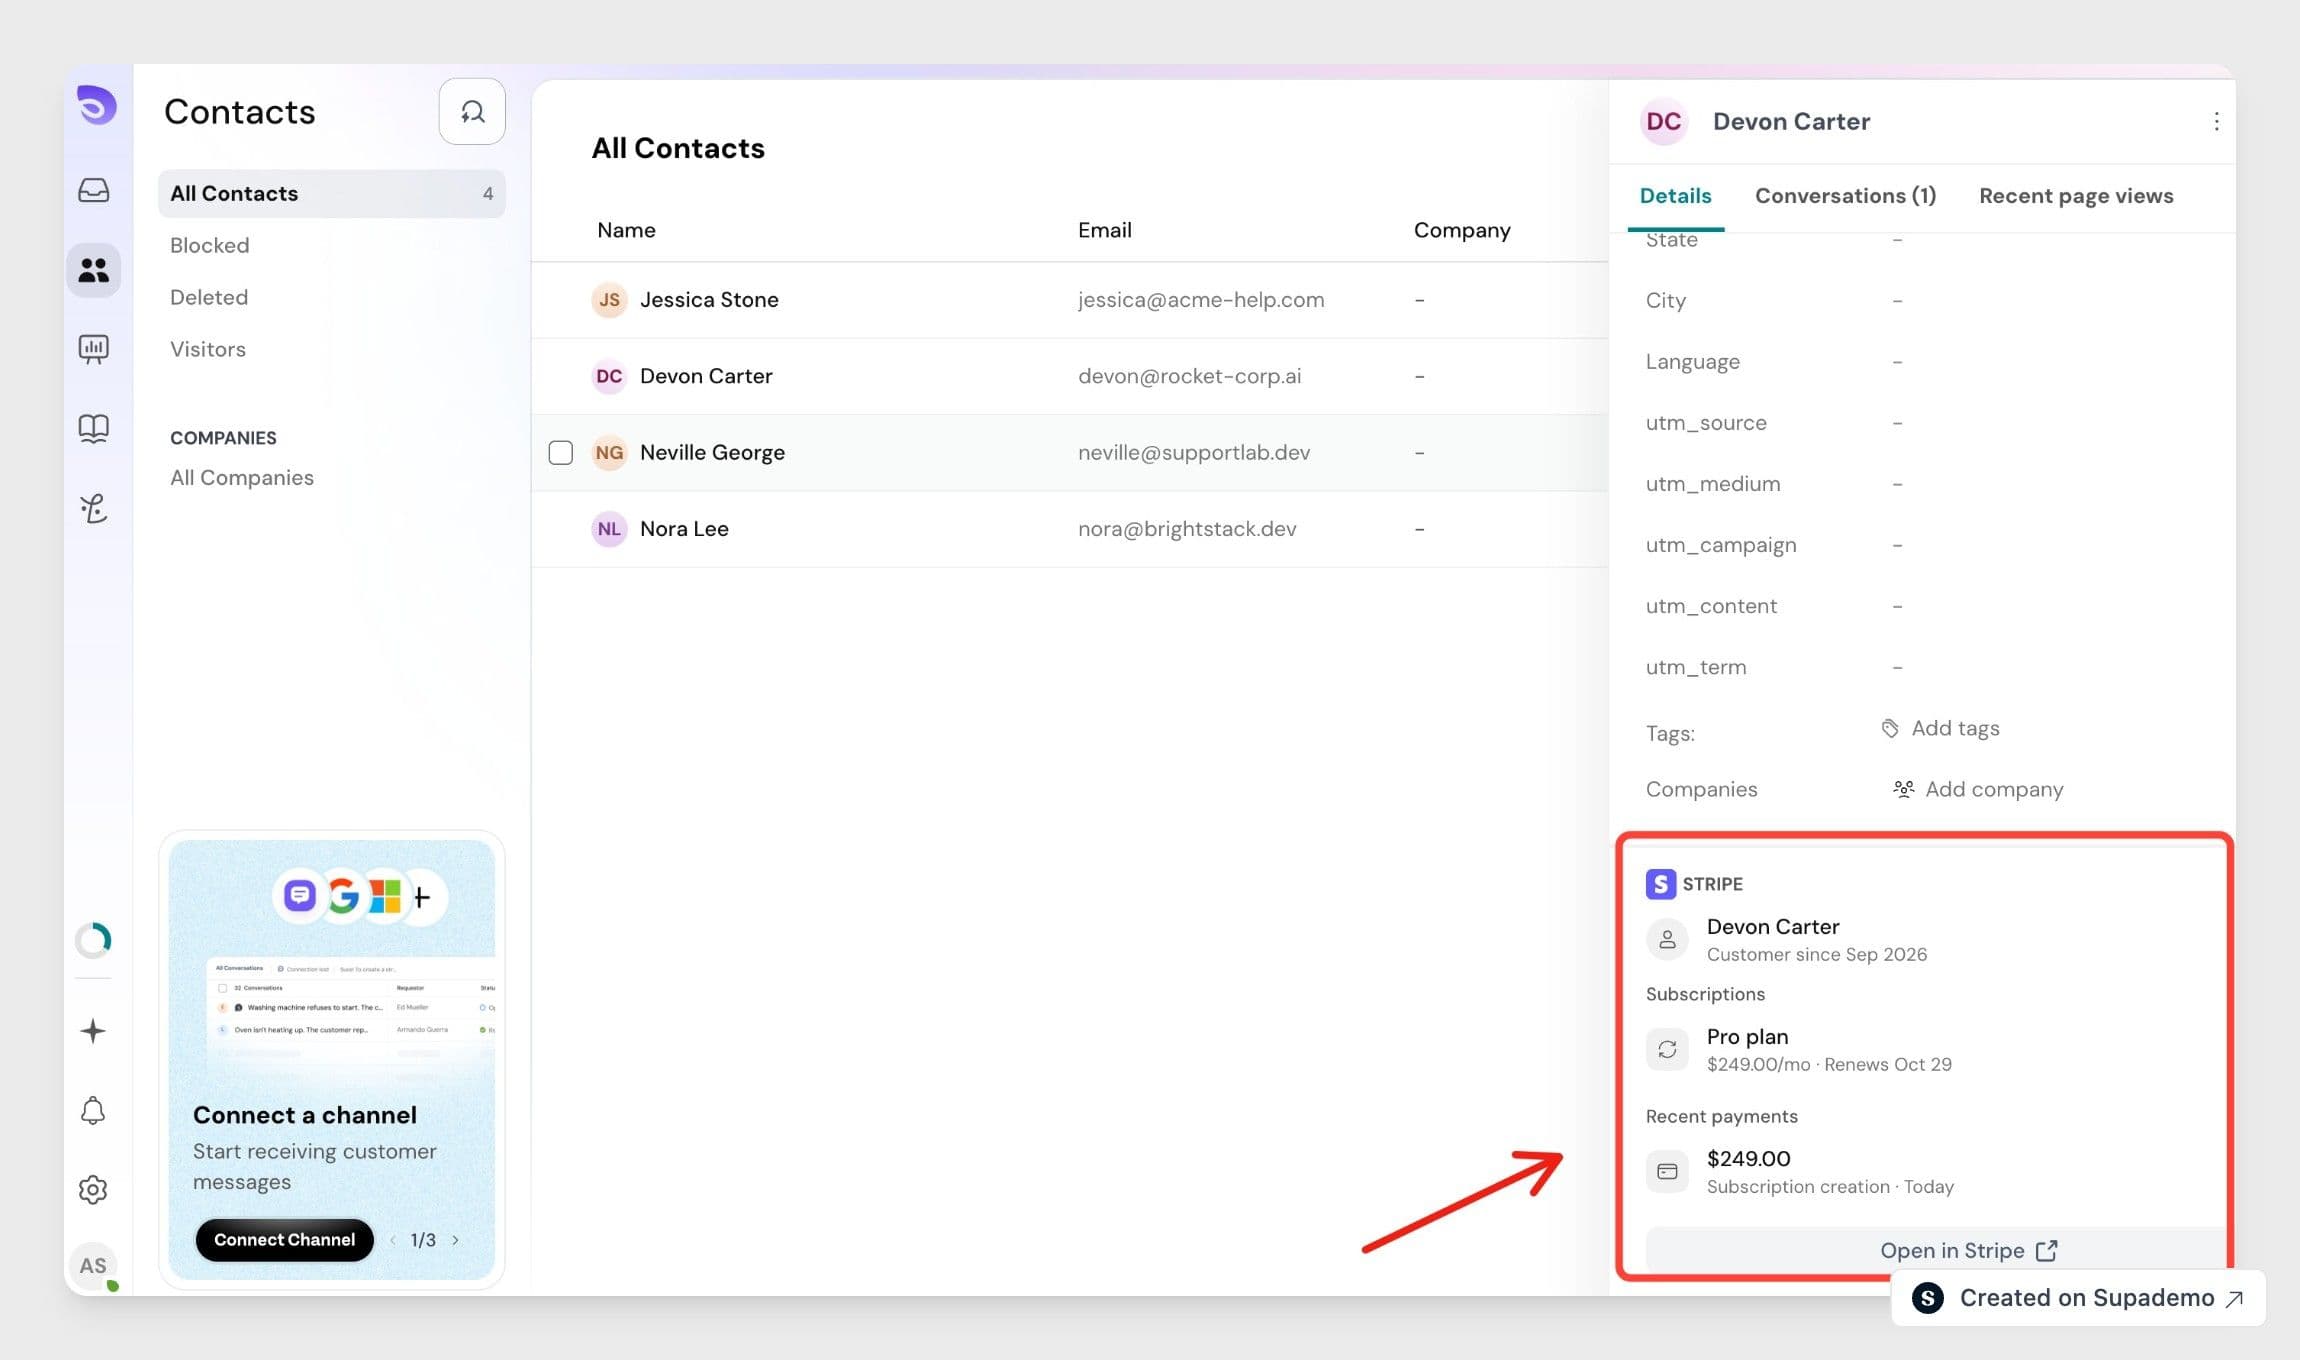Switch to the Conversations (1) tab

click(x=1845, y=196)
